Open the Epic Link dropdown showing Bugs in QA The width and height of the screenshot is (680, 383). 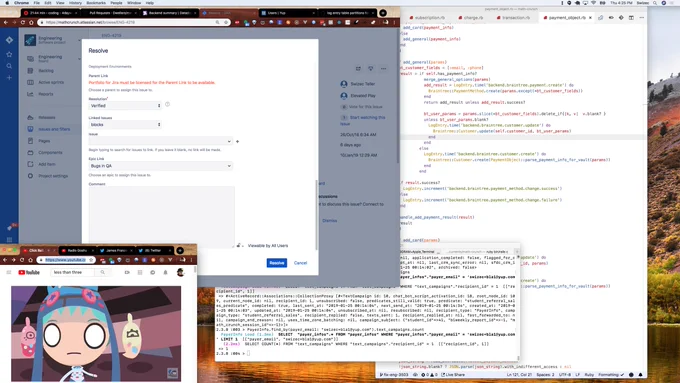(x=160, y=166)
